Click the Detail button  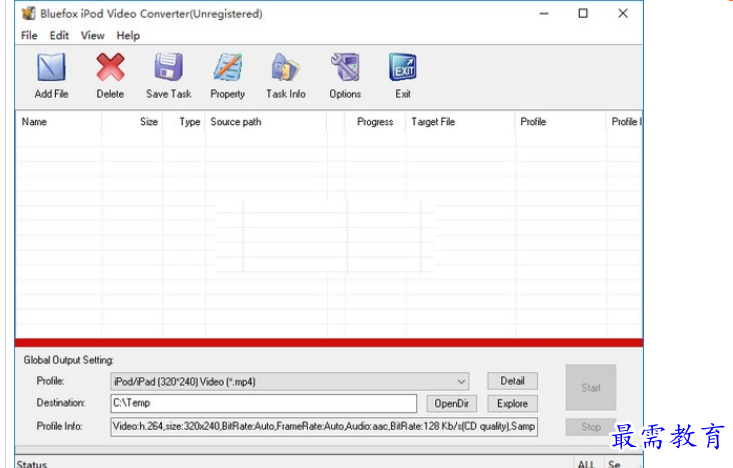512,381
